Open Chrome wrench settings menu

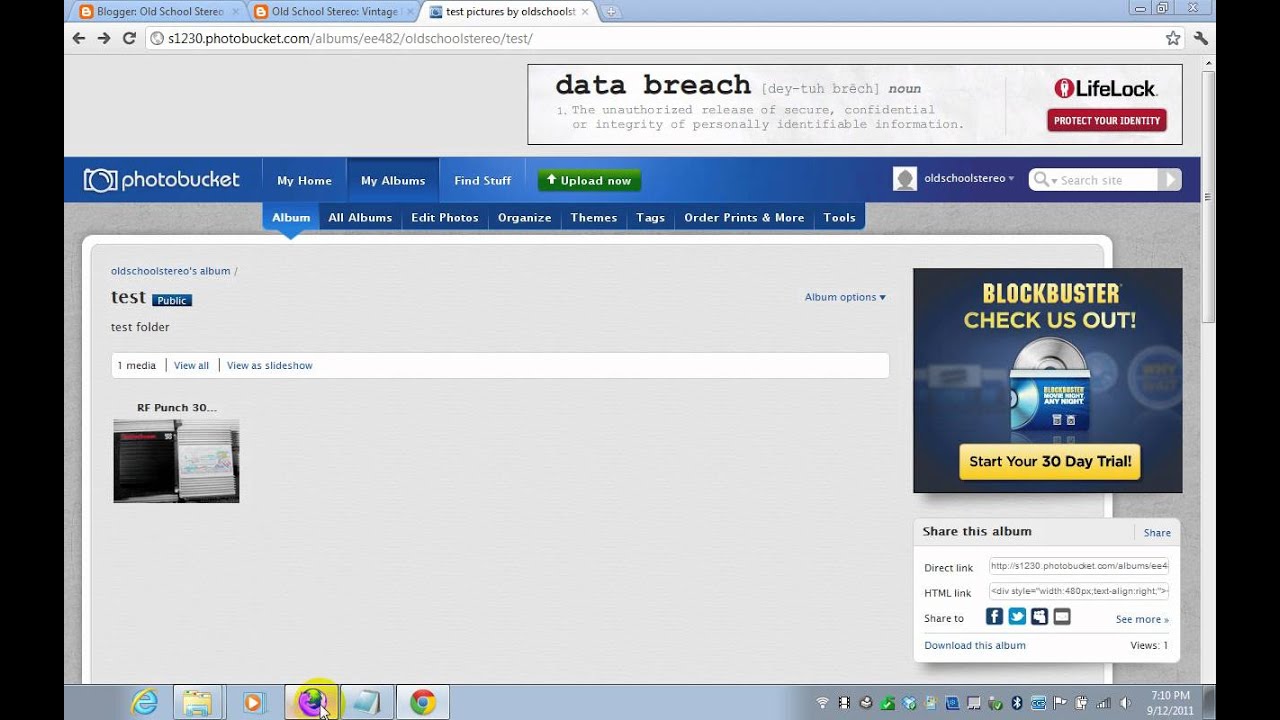(1201, 38)
